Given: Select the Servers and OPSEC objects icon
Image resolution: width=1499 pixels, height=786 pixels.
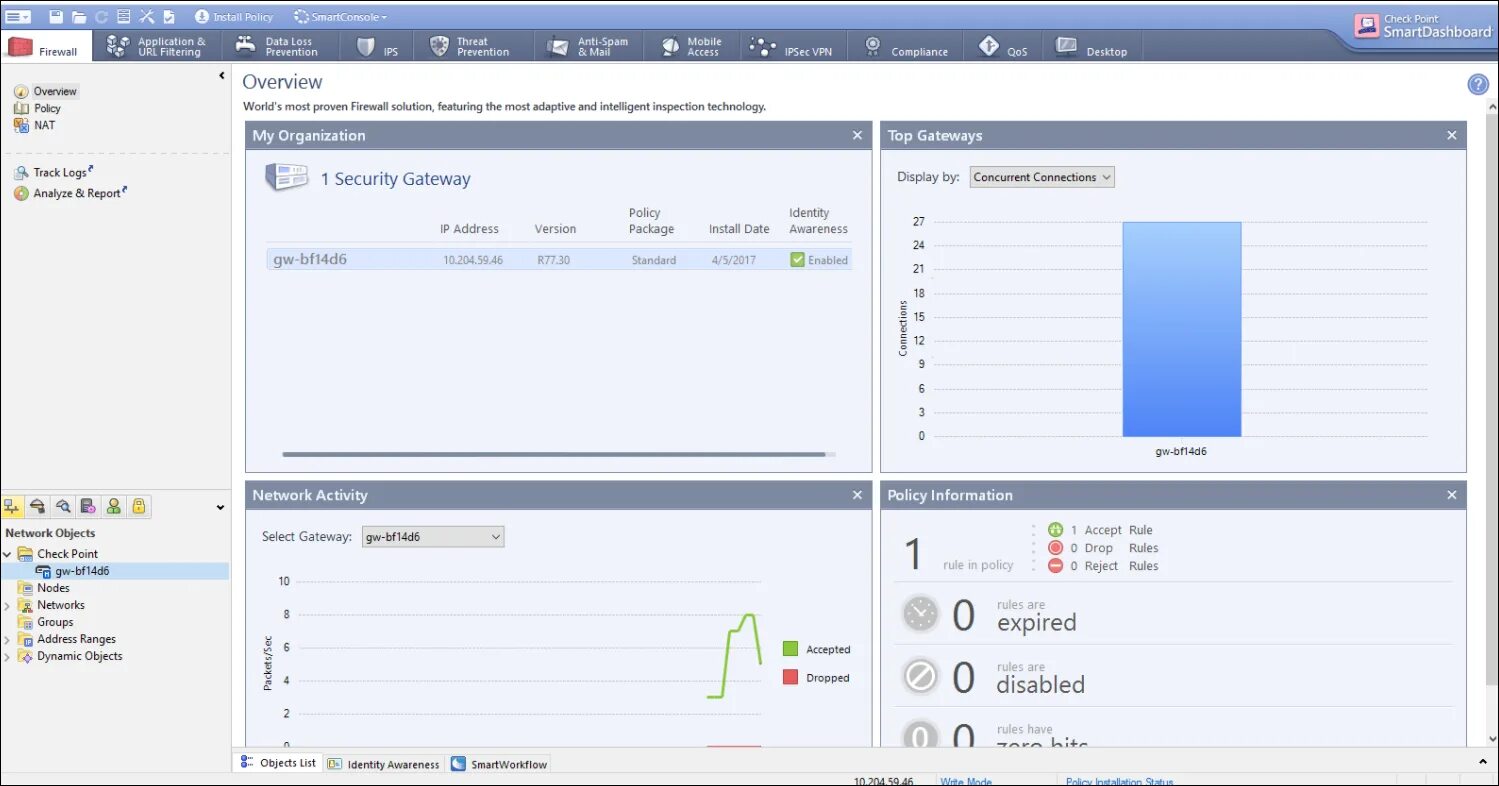Looking at the screenshot, I should coord(88,506).
